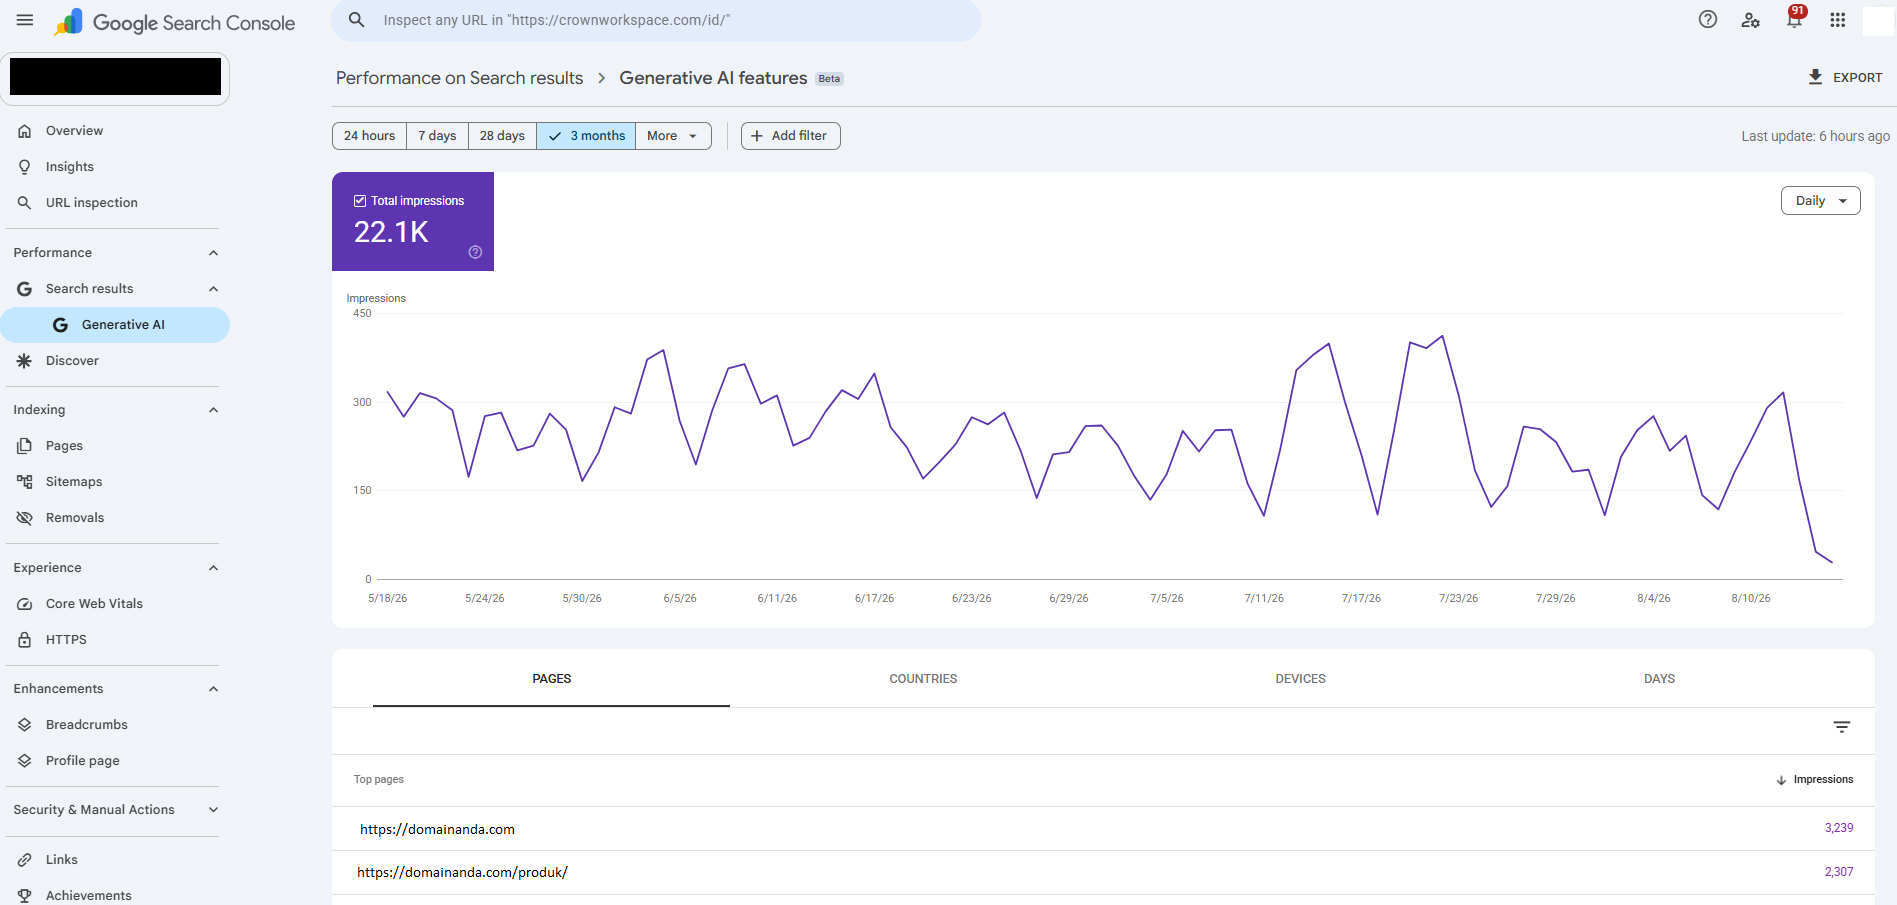This screenshot has height=905, width=1897.
Task: Click the URL inspection magnifier icon
Action: pyautogui.click(x=25, y=203)
